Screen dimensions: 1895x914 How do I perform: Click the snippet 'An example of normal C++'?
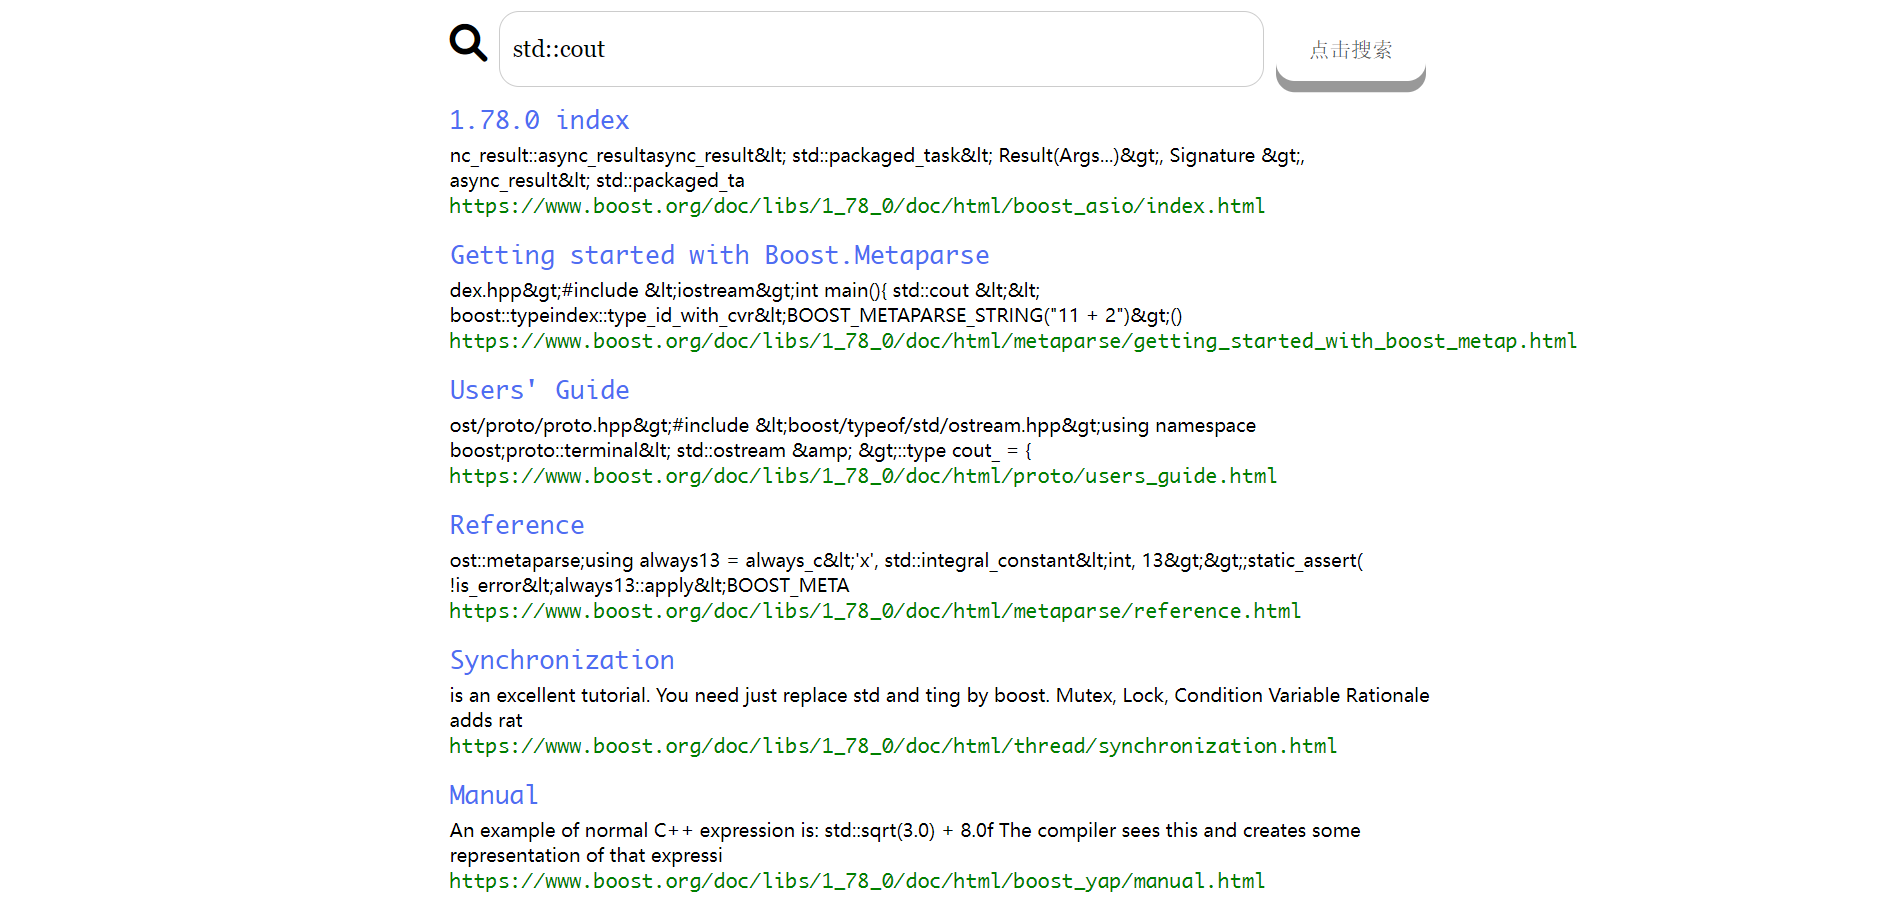coord(905,843)
